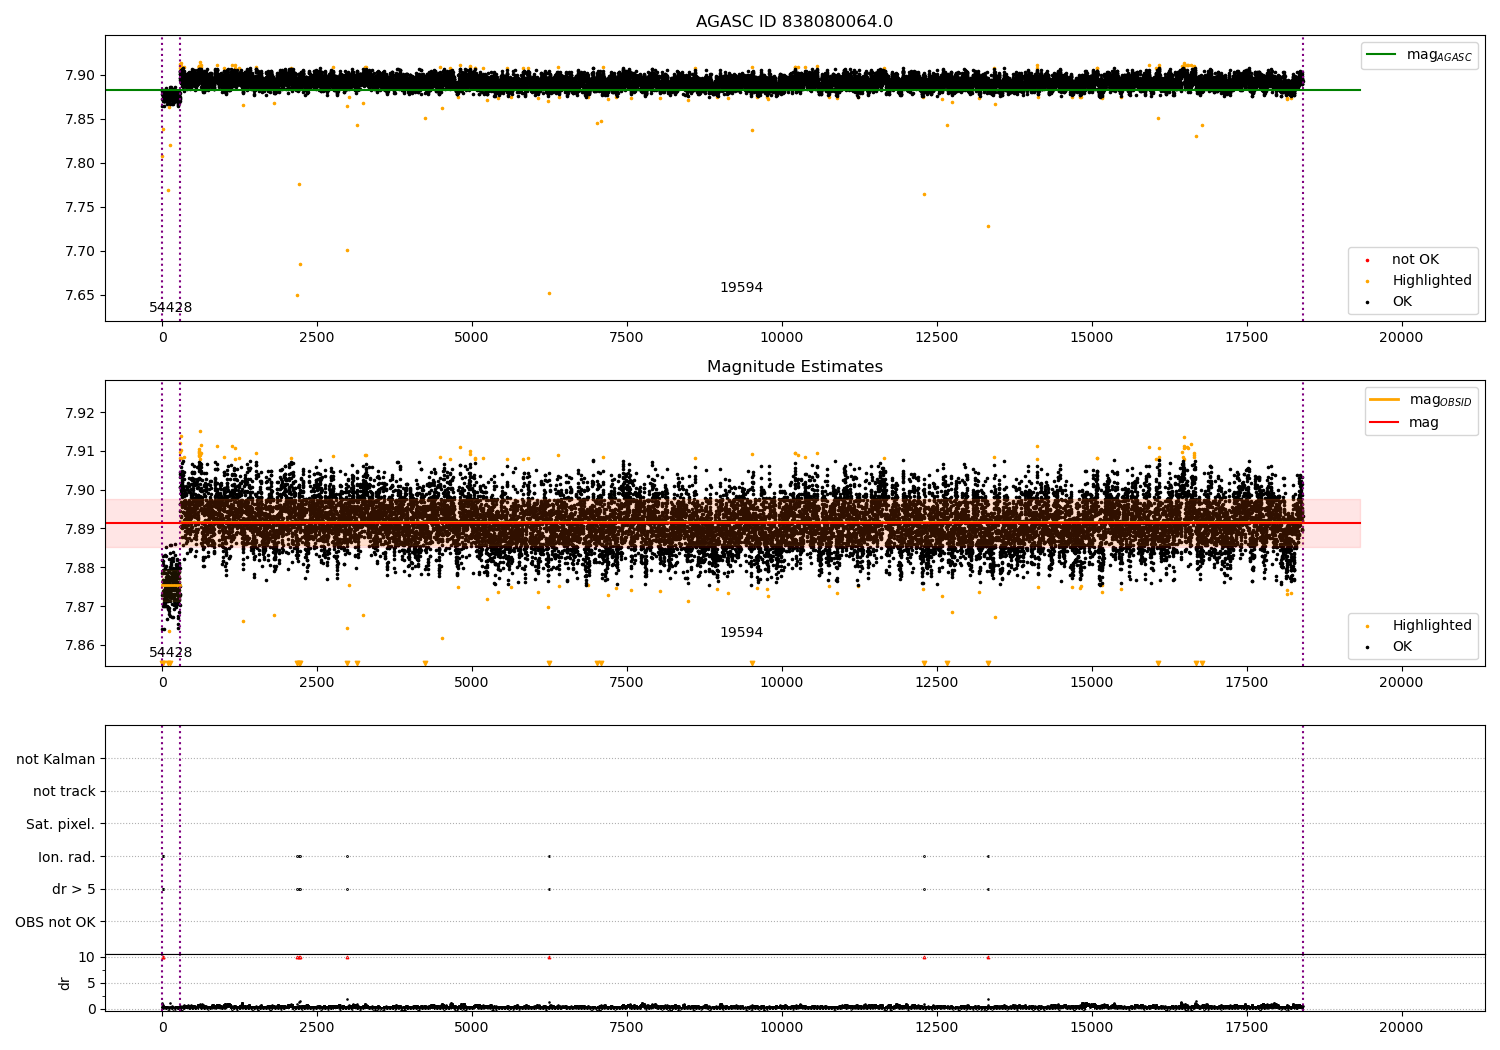This screenshot has height=1050, width=1500.
Task: Click the 7.87 y-axis tick in middle plot
Action: (x=79, y=607)
